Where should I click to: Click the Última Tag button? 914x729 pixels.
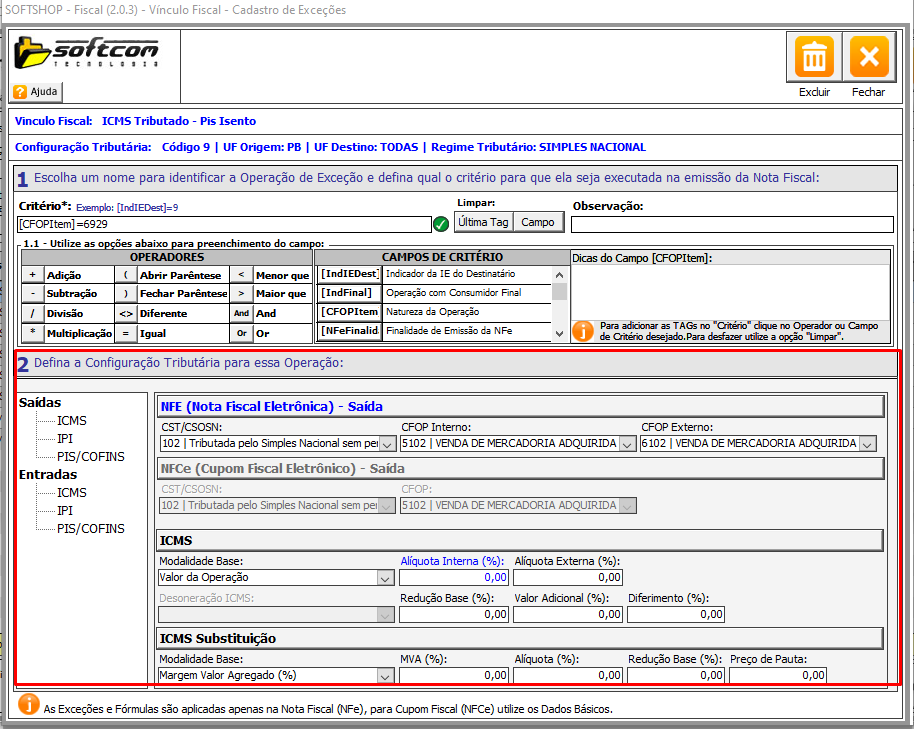coord(485,222)
